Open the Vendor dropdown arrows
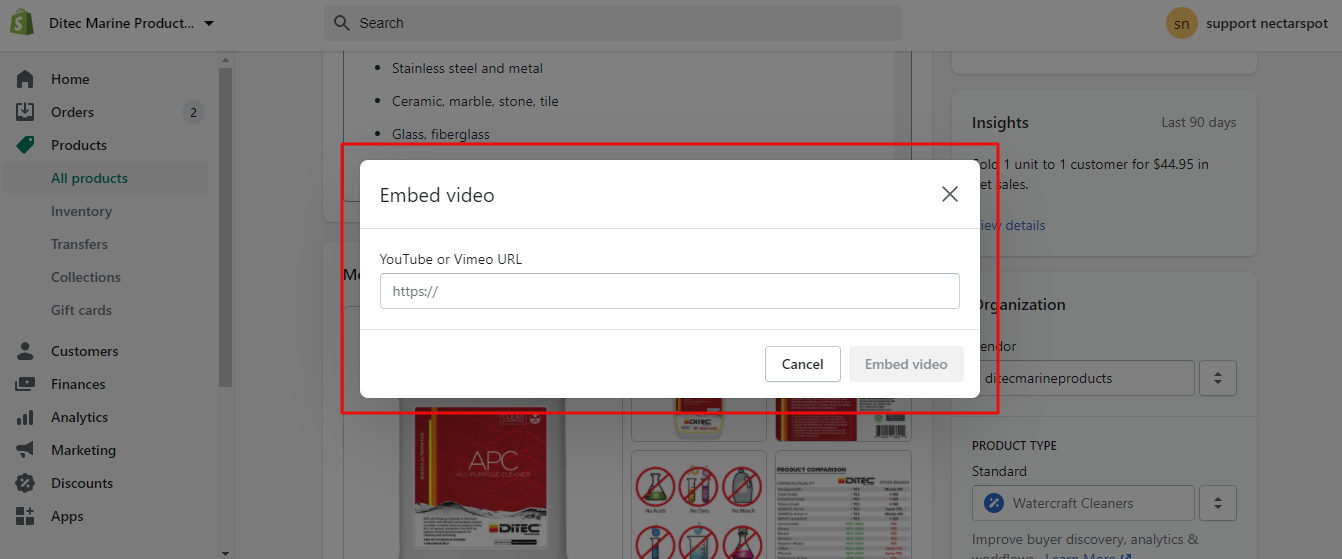Screen dimensions: 1342x559 (x=1218, y=378)
